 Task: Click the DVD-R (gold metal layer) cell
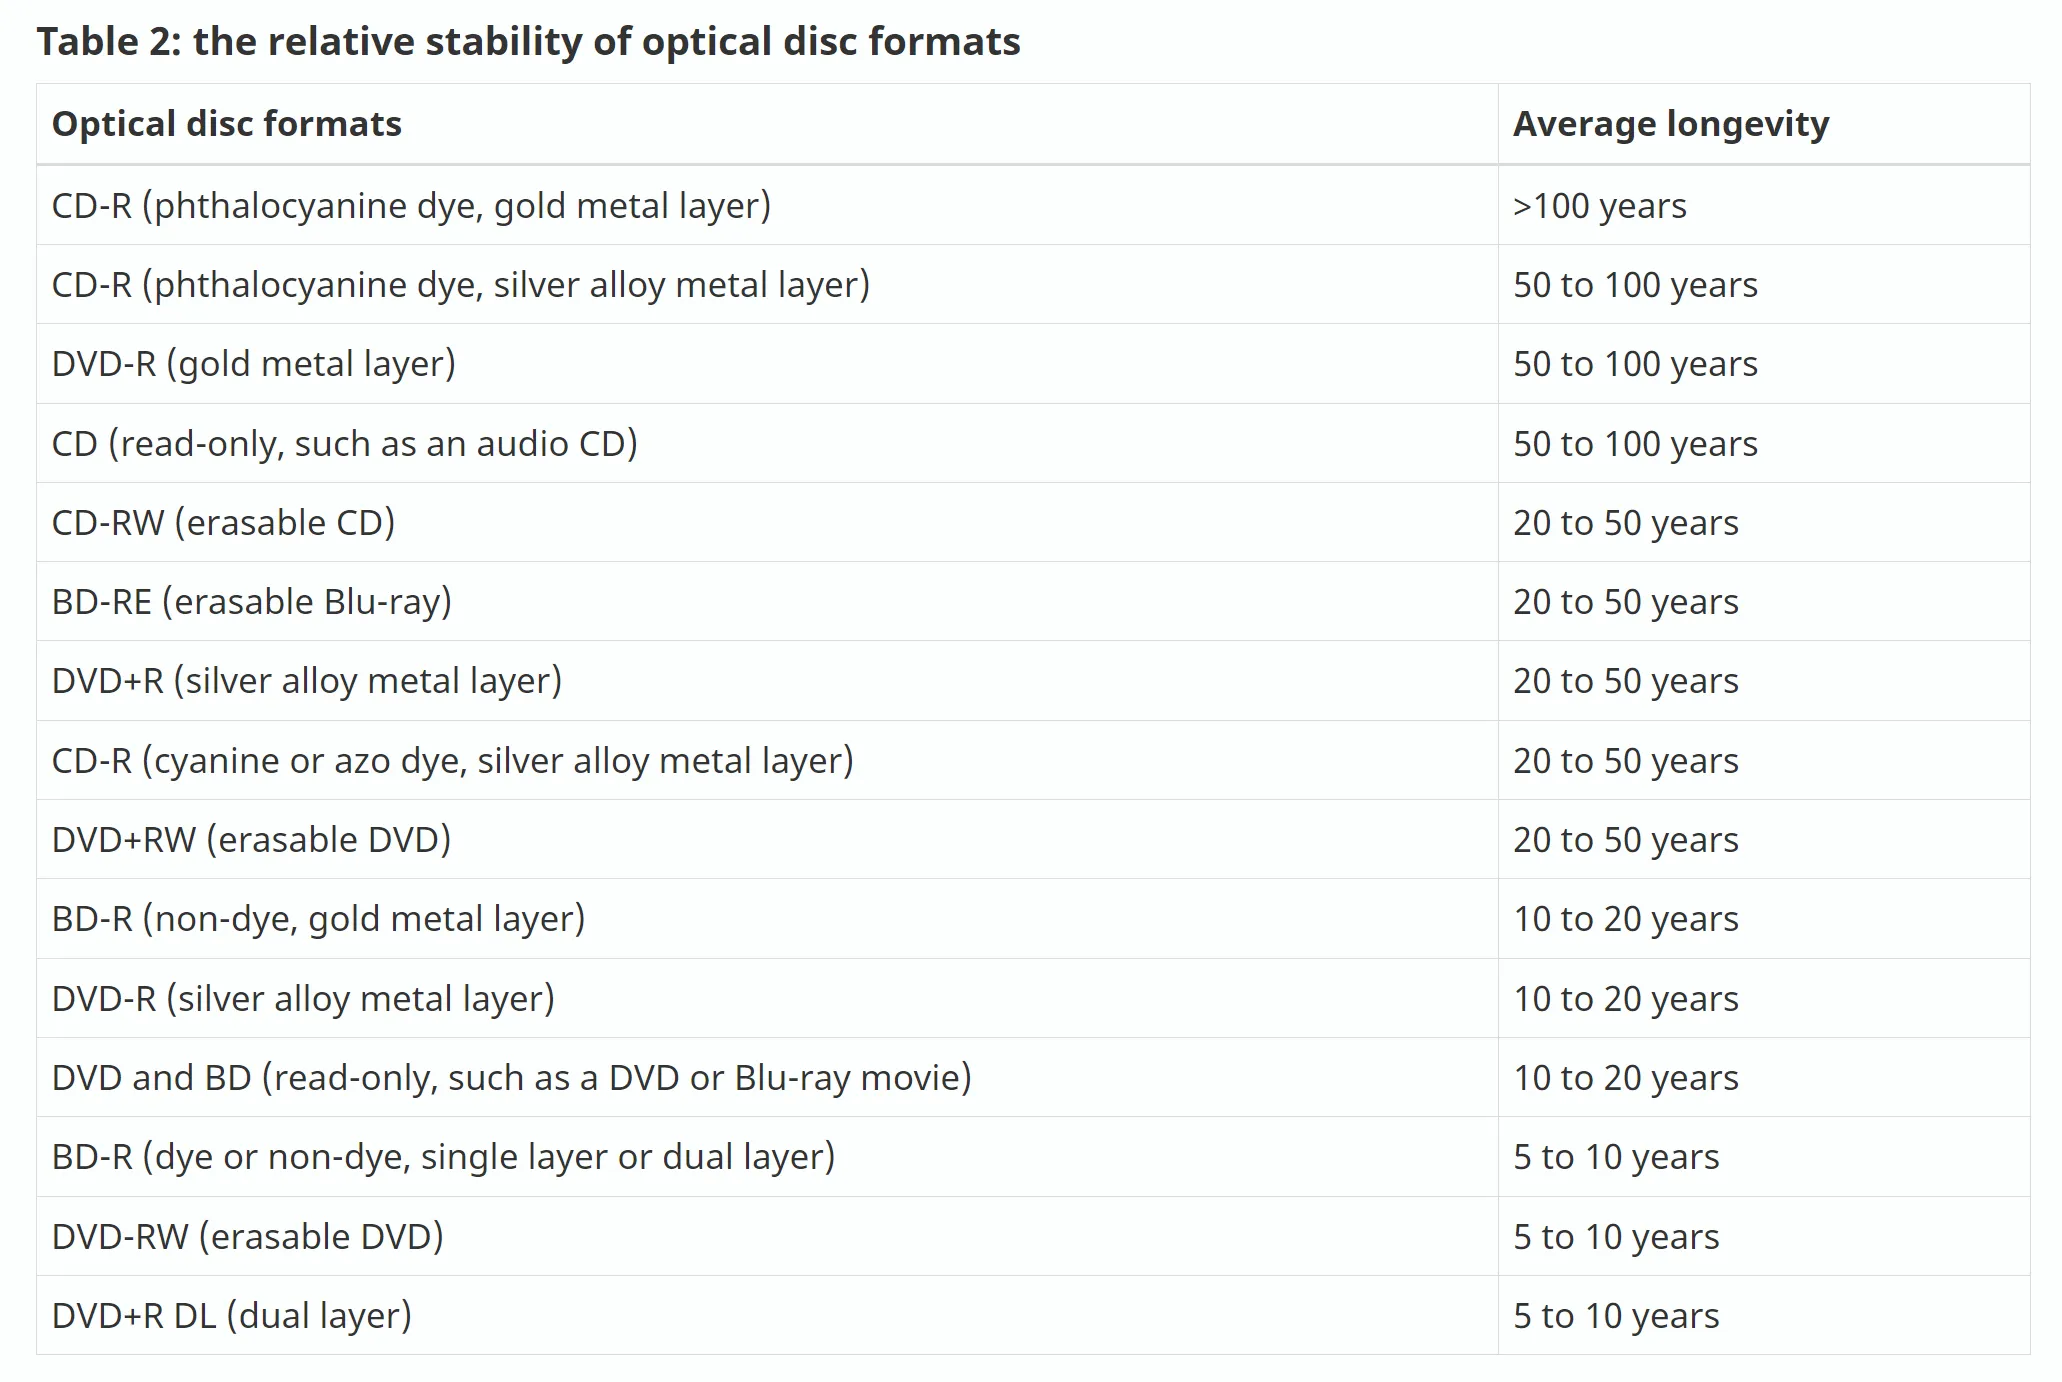(x=254, y=364)
